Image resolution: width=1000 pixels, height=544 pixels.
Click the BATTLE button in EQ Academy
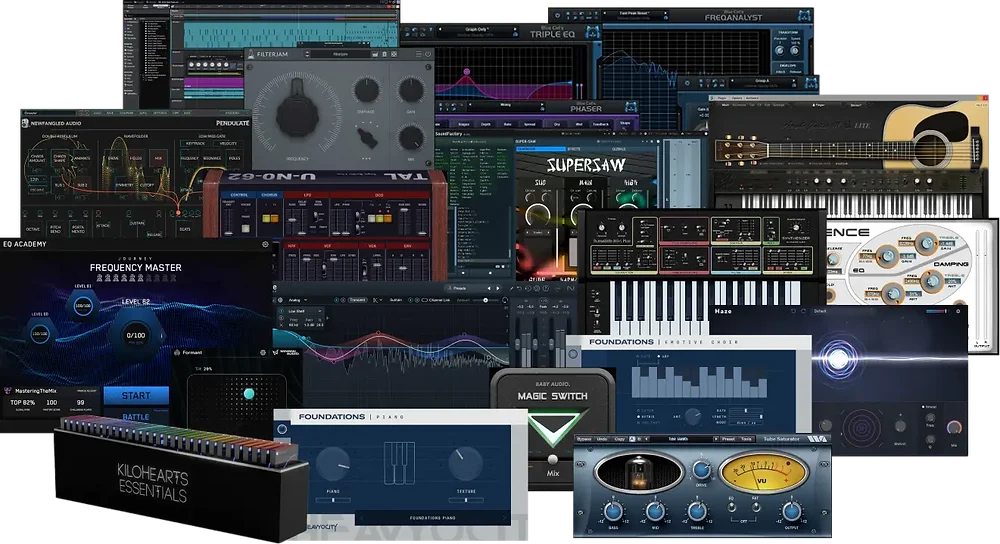point(136,417)
